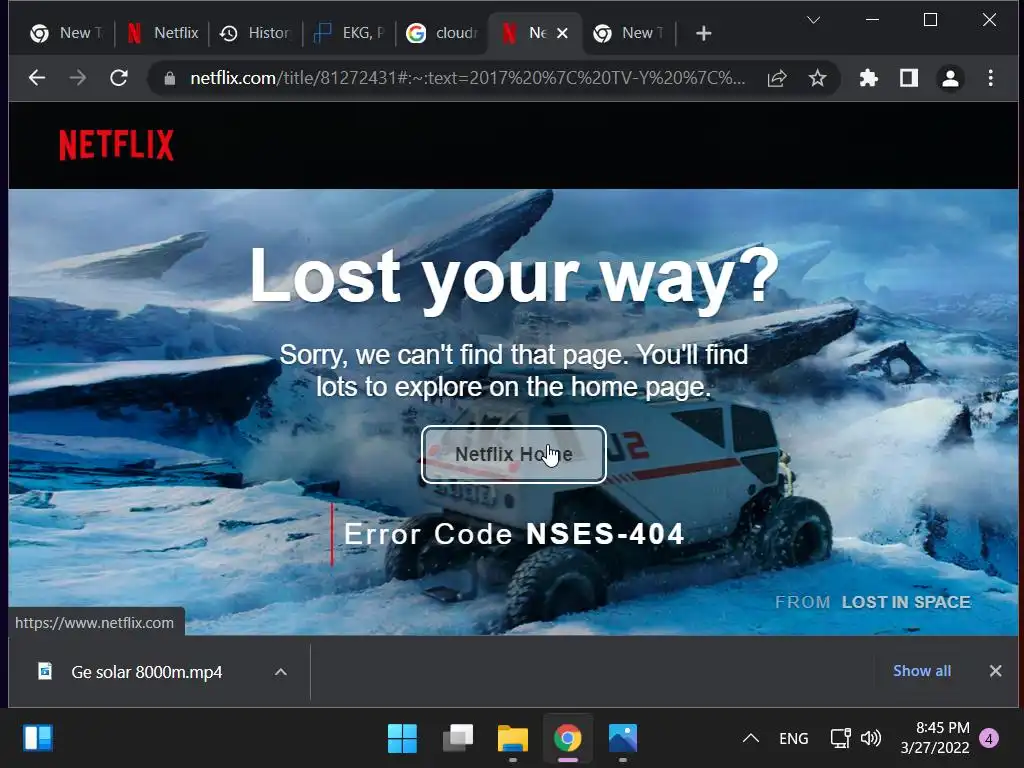Click the forward navigation arrow
This screenshot has height=768, width=1024.
[x=78, y=78]
